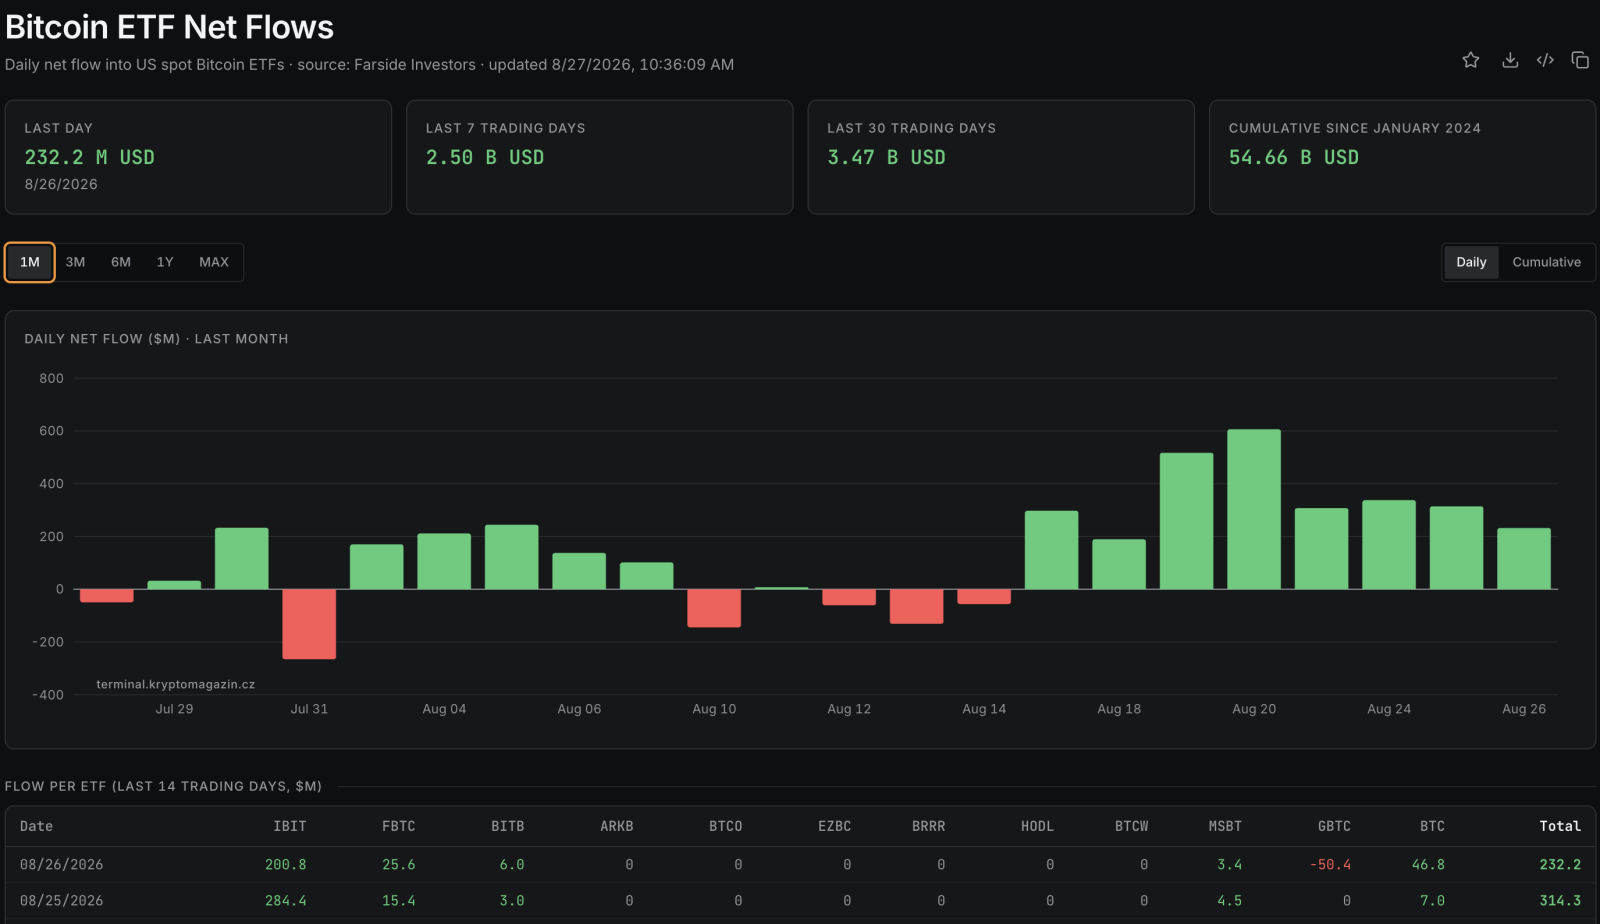Click terminal.kryptomagazin.cz watermark link
This screenshot has height=924, width=1600.
[175, 684]
